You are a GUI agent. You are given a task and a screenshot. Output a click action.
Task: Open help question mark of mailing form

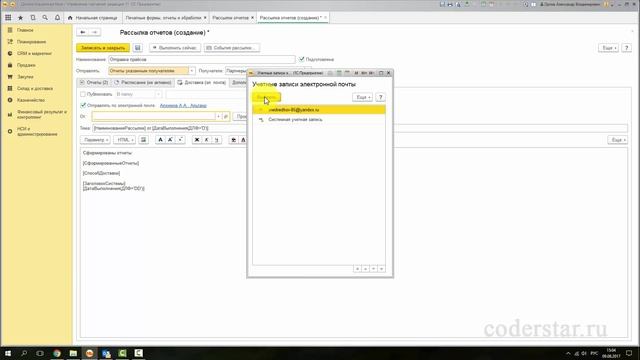pyautogui.click(x=627, y=48)
